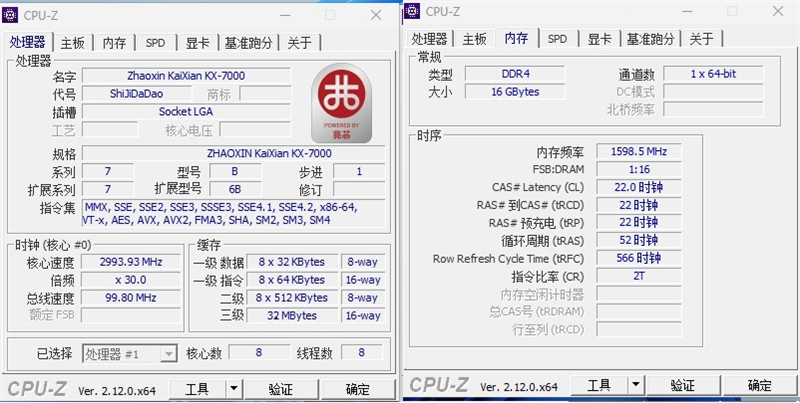Click the empty 核心电压 field
The width and height of the screenshot is (800, 403).
tap(255, 130)
